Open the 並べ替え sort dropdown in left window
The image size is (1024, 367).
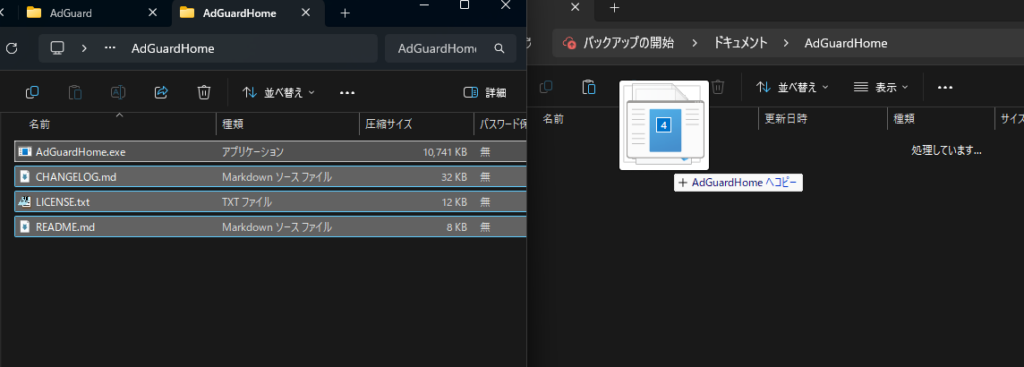coord(279,92)
